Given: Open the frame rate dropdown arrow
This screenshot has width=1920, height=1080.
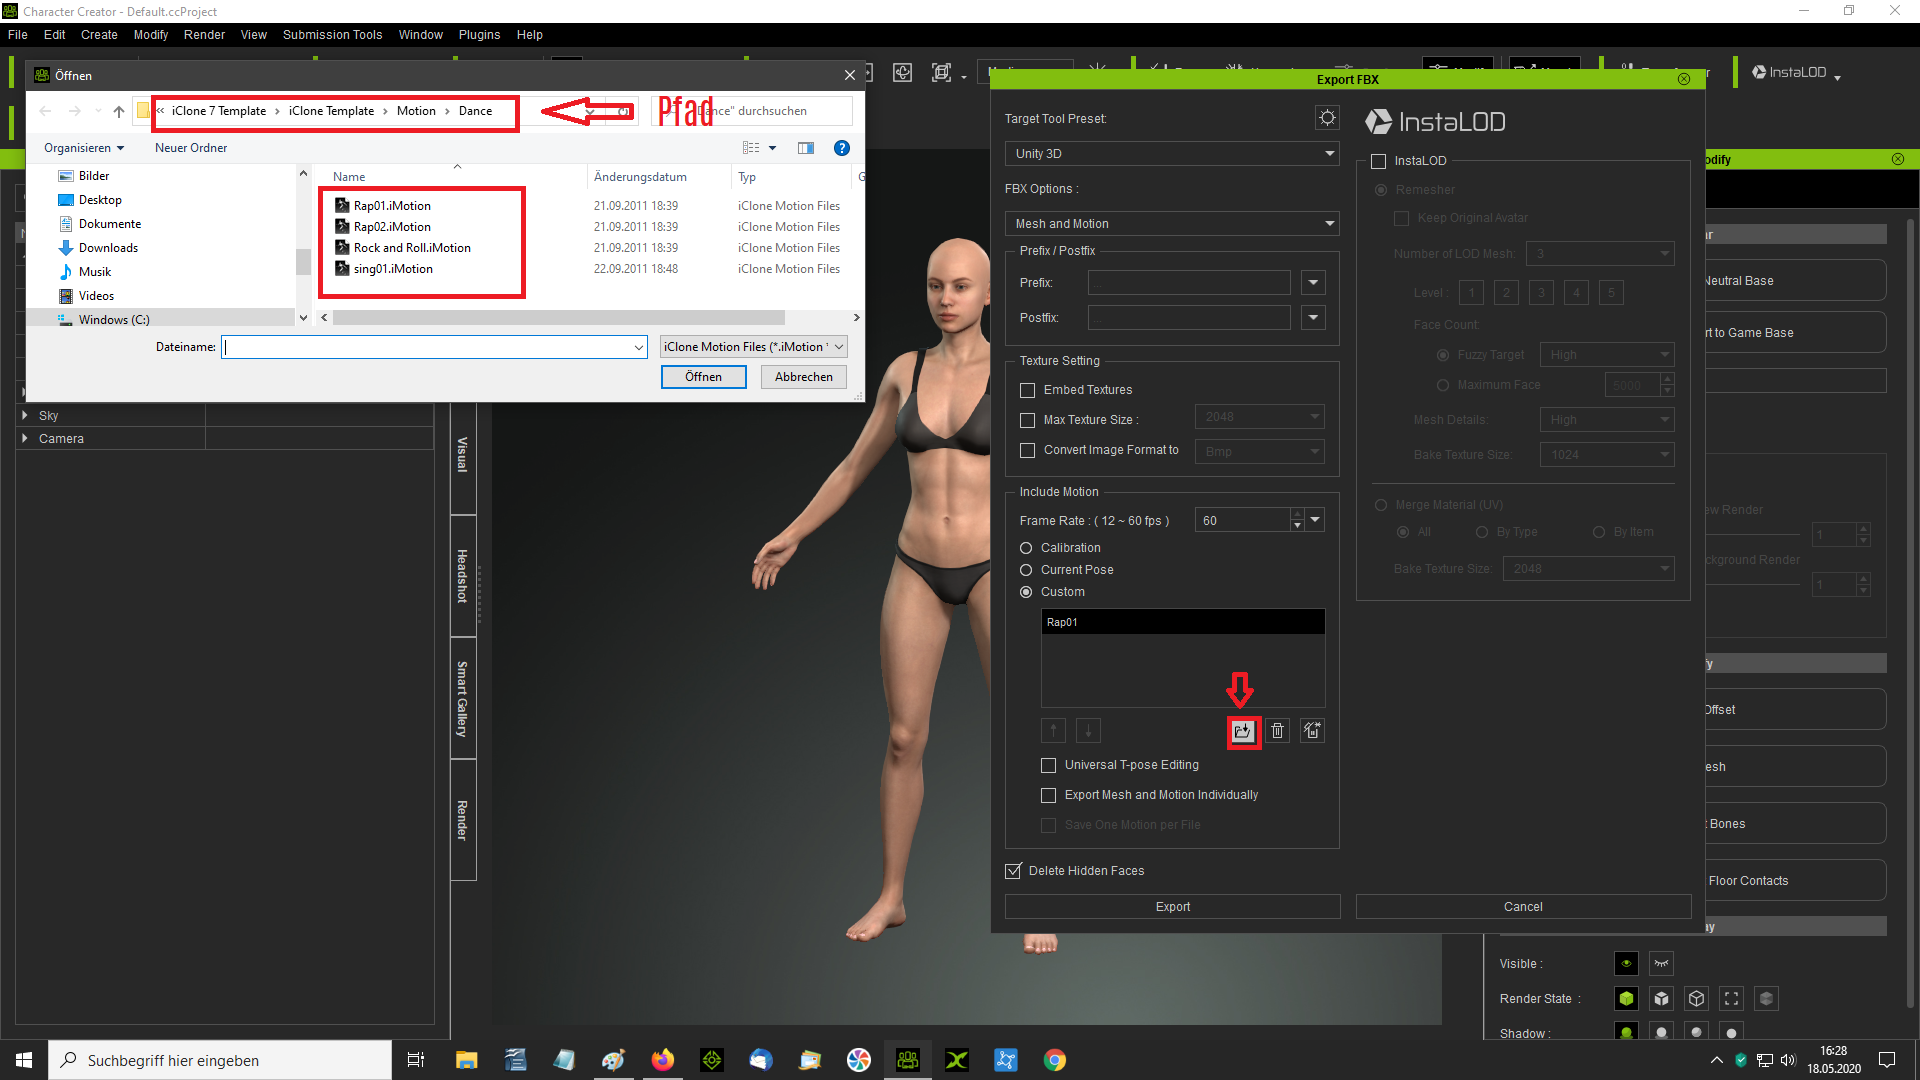Looking at the screenshot, I should (x=1315, y=520).
